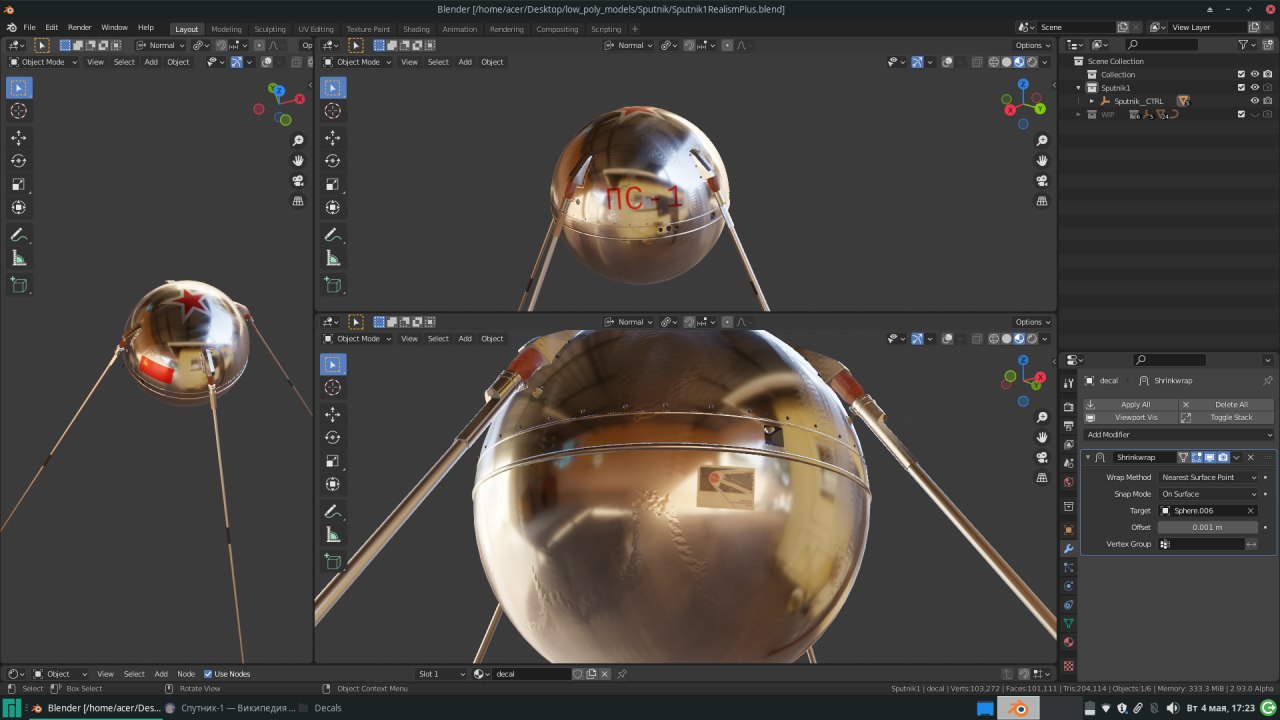Clear the Sphere.006 target field
The width and height of the screenshot is (1280, 720).
[x=1250, y=511]
